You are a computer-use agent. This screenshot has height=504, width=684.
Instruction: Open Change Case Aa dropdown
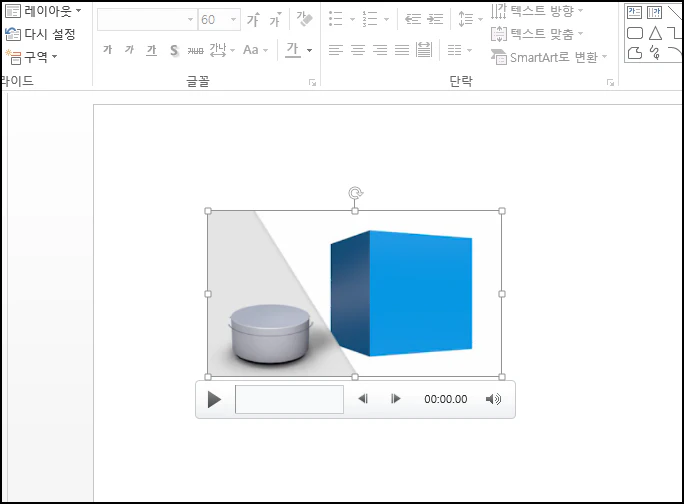coord(255,50)
